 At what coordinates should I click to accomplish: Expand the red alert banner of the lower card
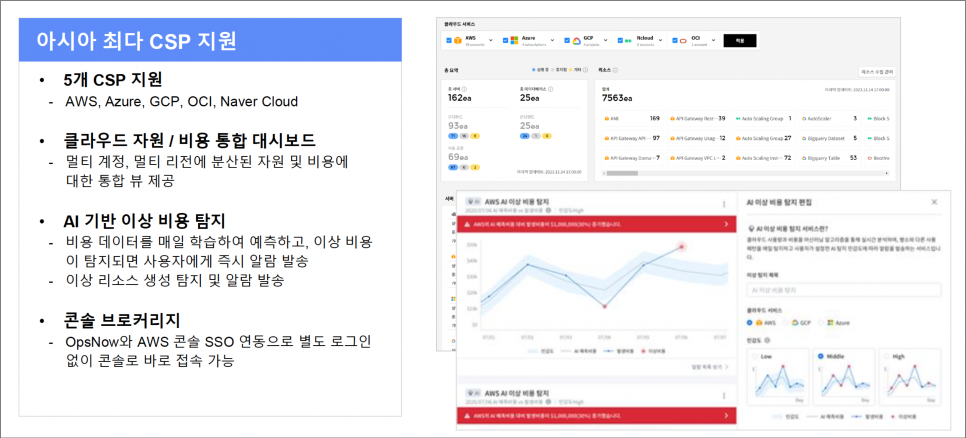726,416
